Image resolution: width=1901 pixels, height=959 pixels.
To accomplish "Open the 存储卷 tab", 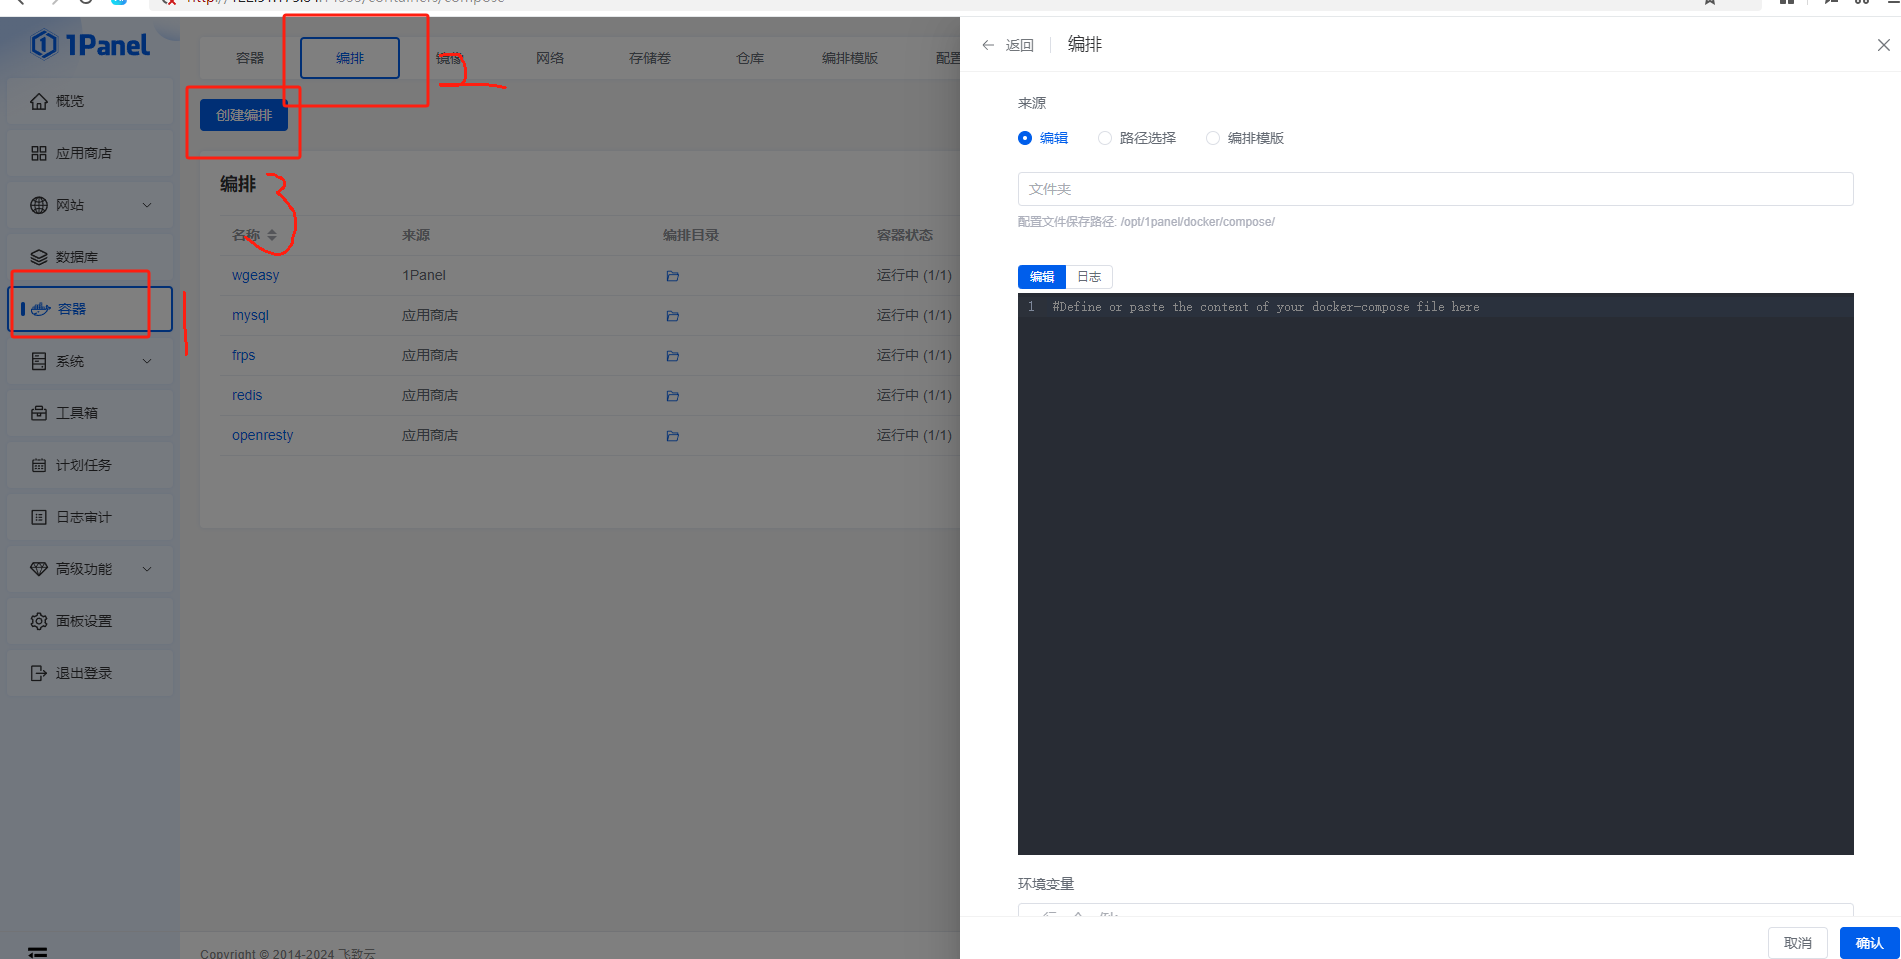I will (x=650, y=58).
